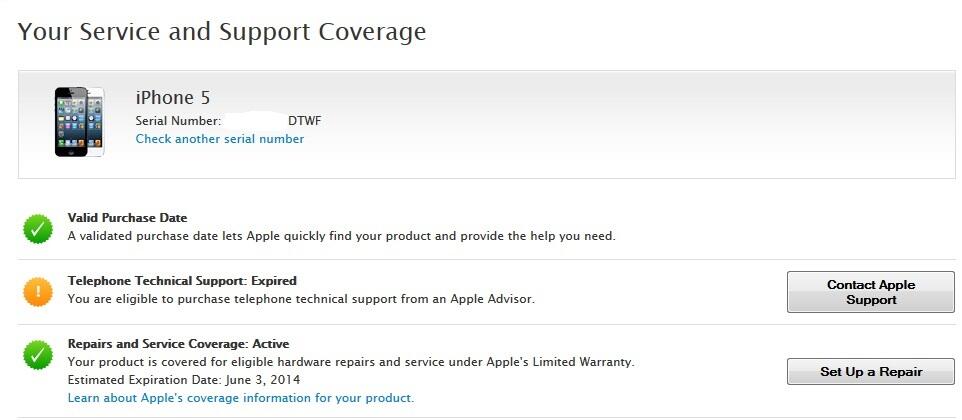
Task: Click the iPhone 5 product image
Action: pyautogui.click(x=80, y=121)
